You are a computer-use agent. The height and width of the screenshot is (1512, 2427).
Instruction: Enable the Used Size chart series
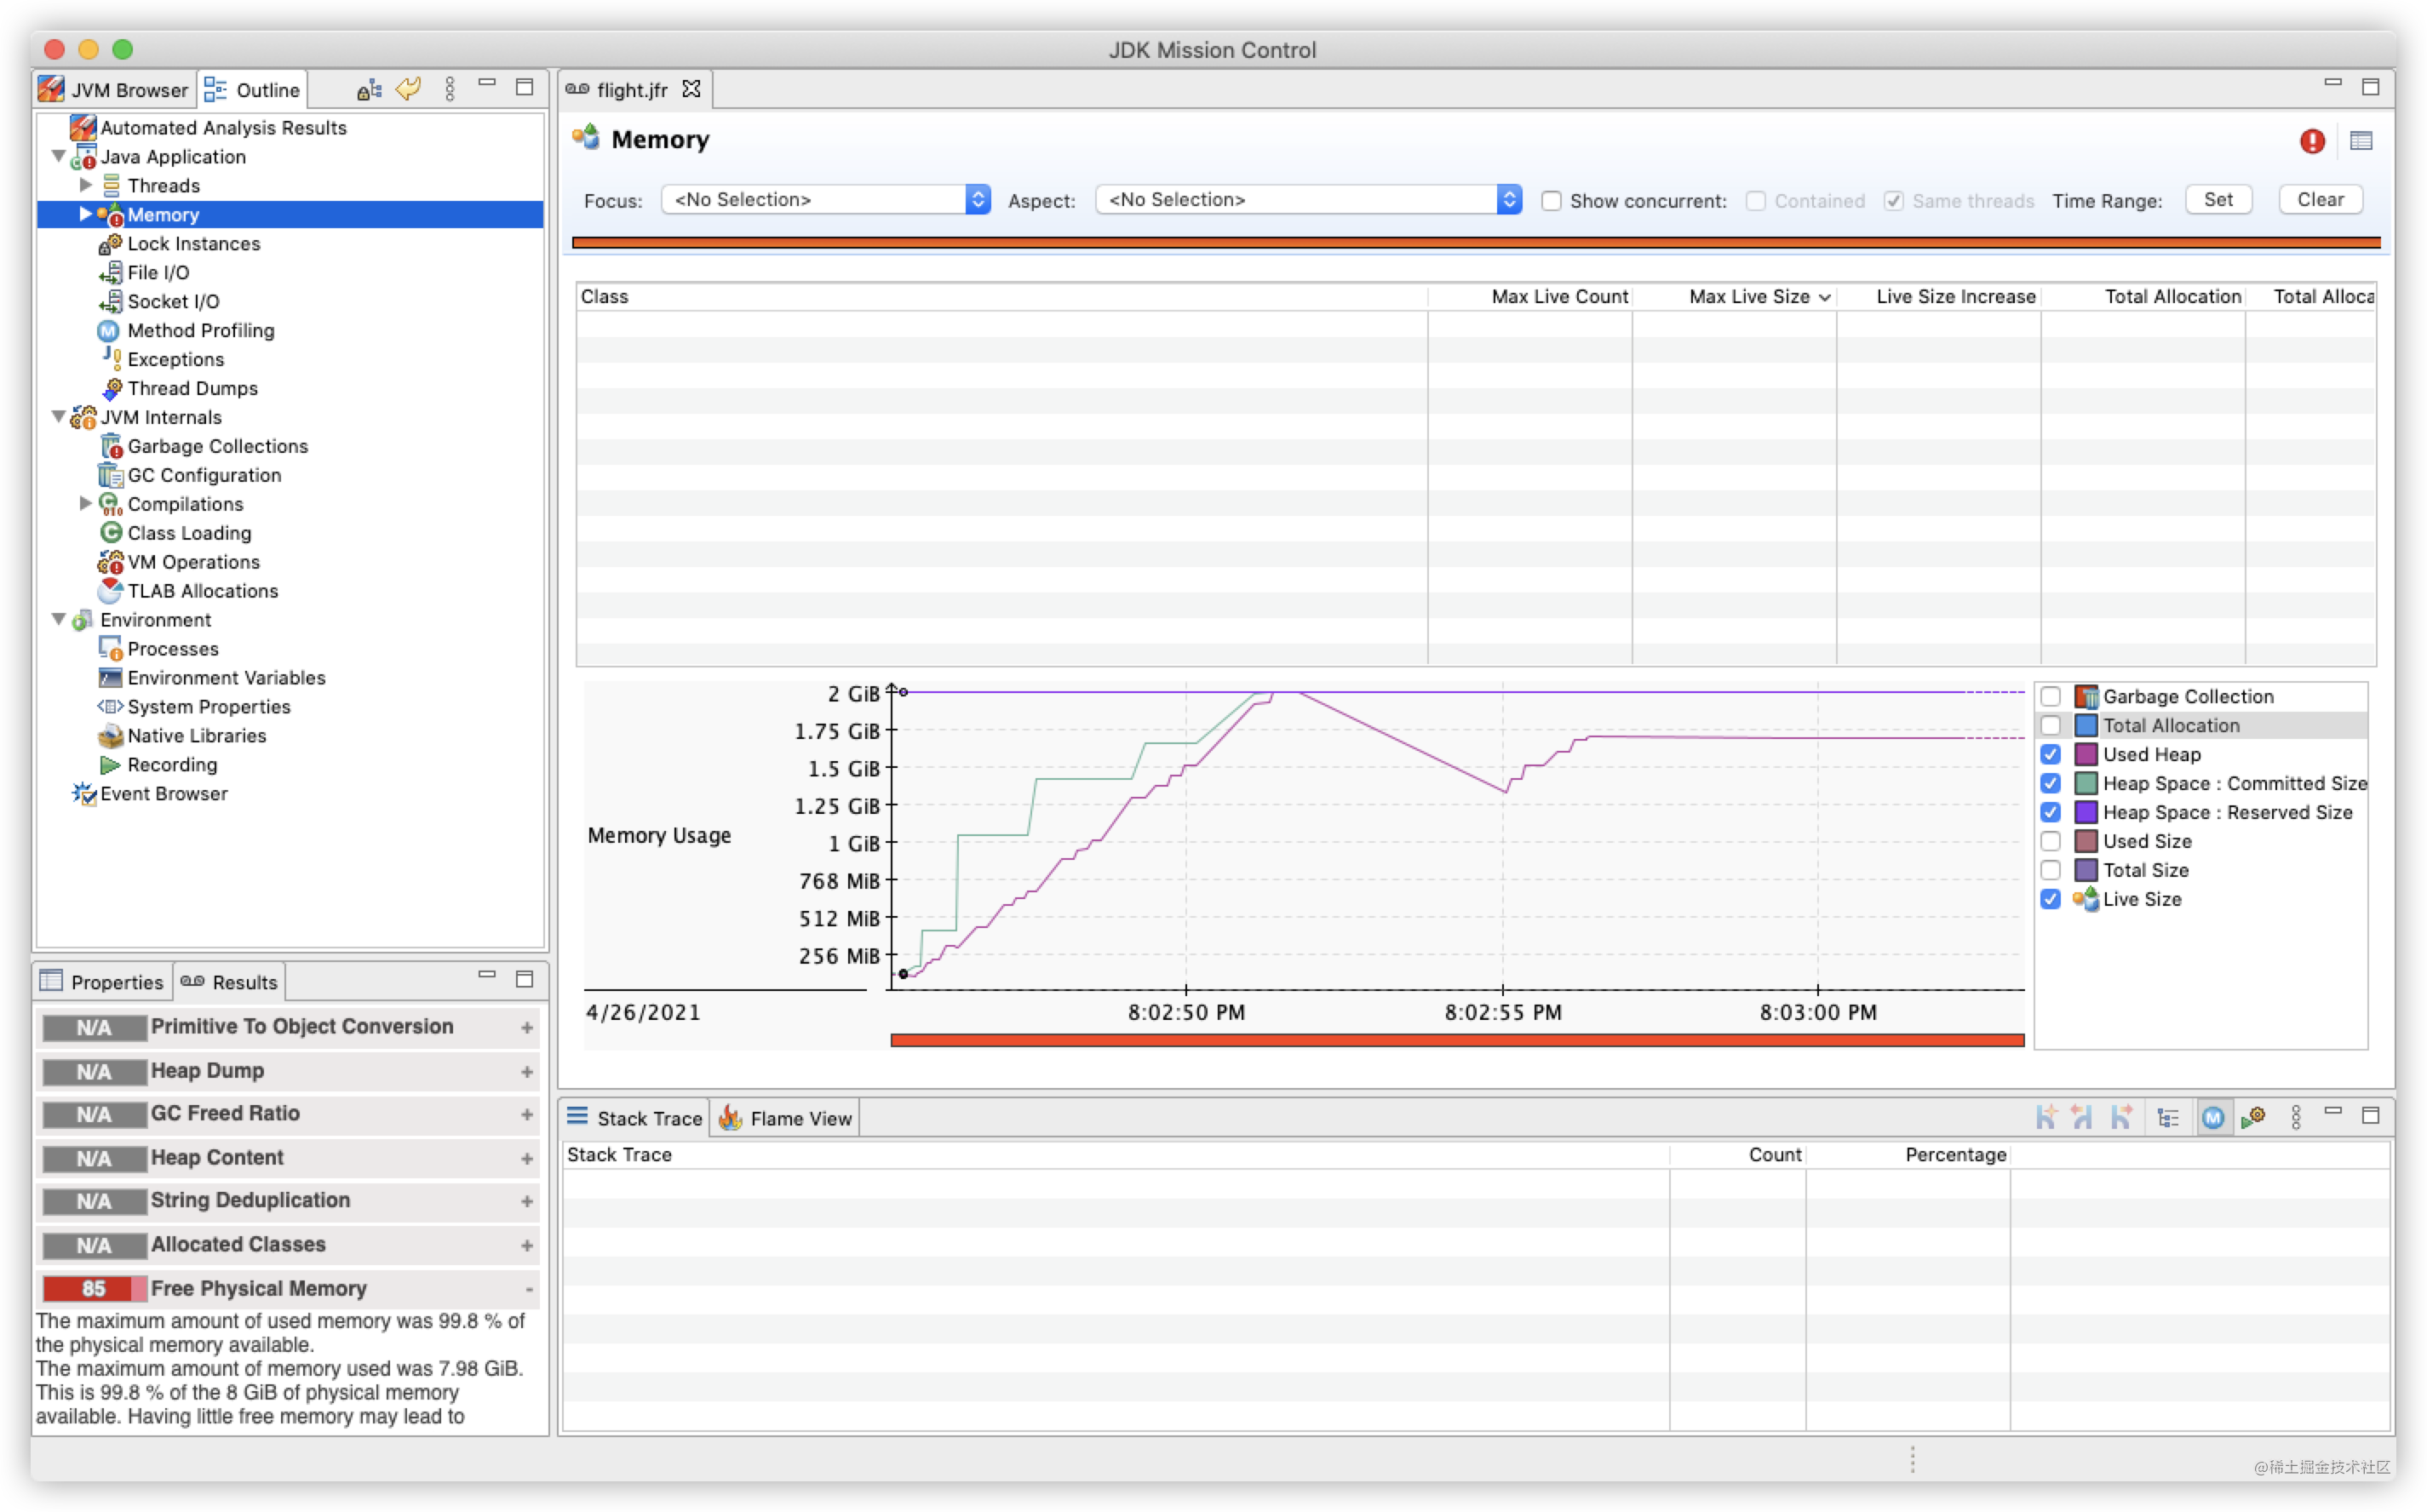click(x=2051, y=840)
